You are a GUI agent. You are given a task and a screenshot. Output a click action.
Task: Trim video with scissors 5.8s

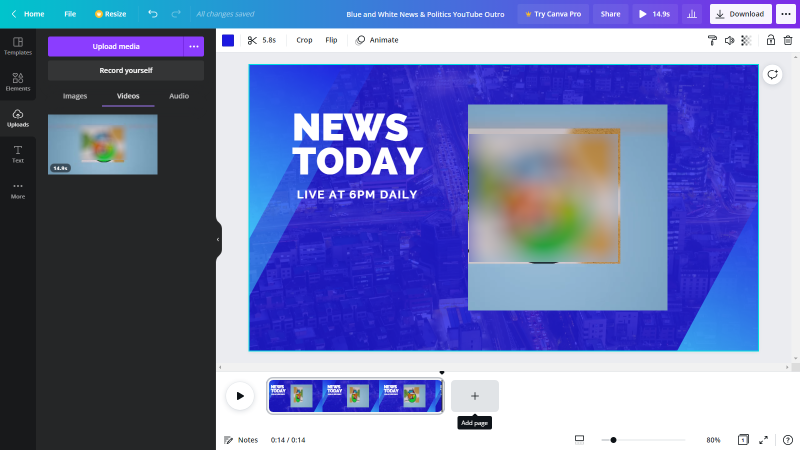click(262, 40)
